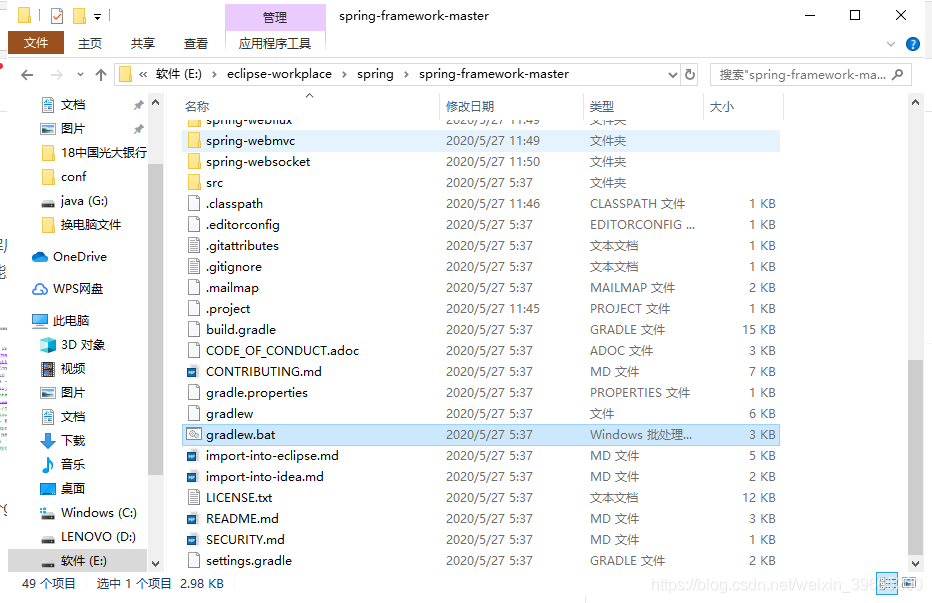Click the blue Help question mark icon
932x603 pixels.
pos(912,44)
